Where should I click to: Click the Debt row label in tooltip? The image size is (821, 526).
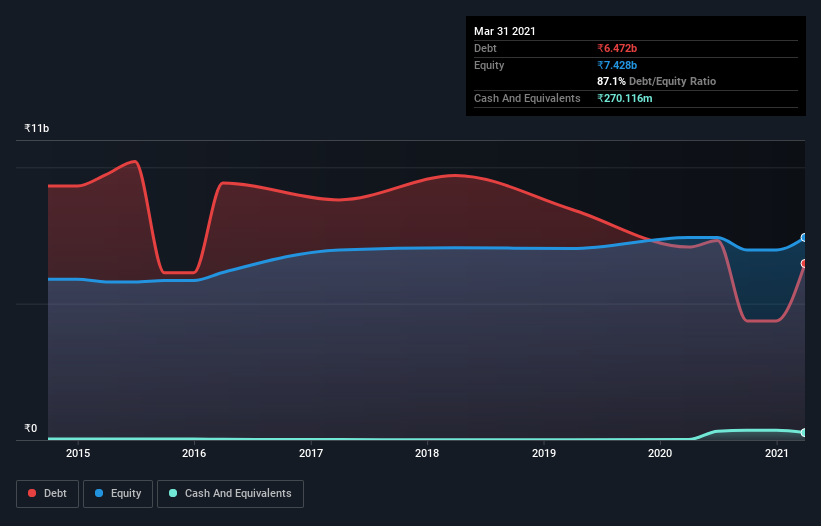click(485, 48)
